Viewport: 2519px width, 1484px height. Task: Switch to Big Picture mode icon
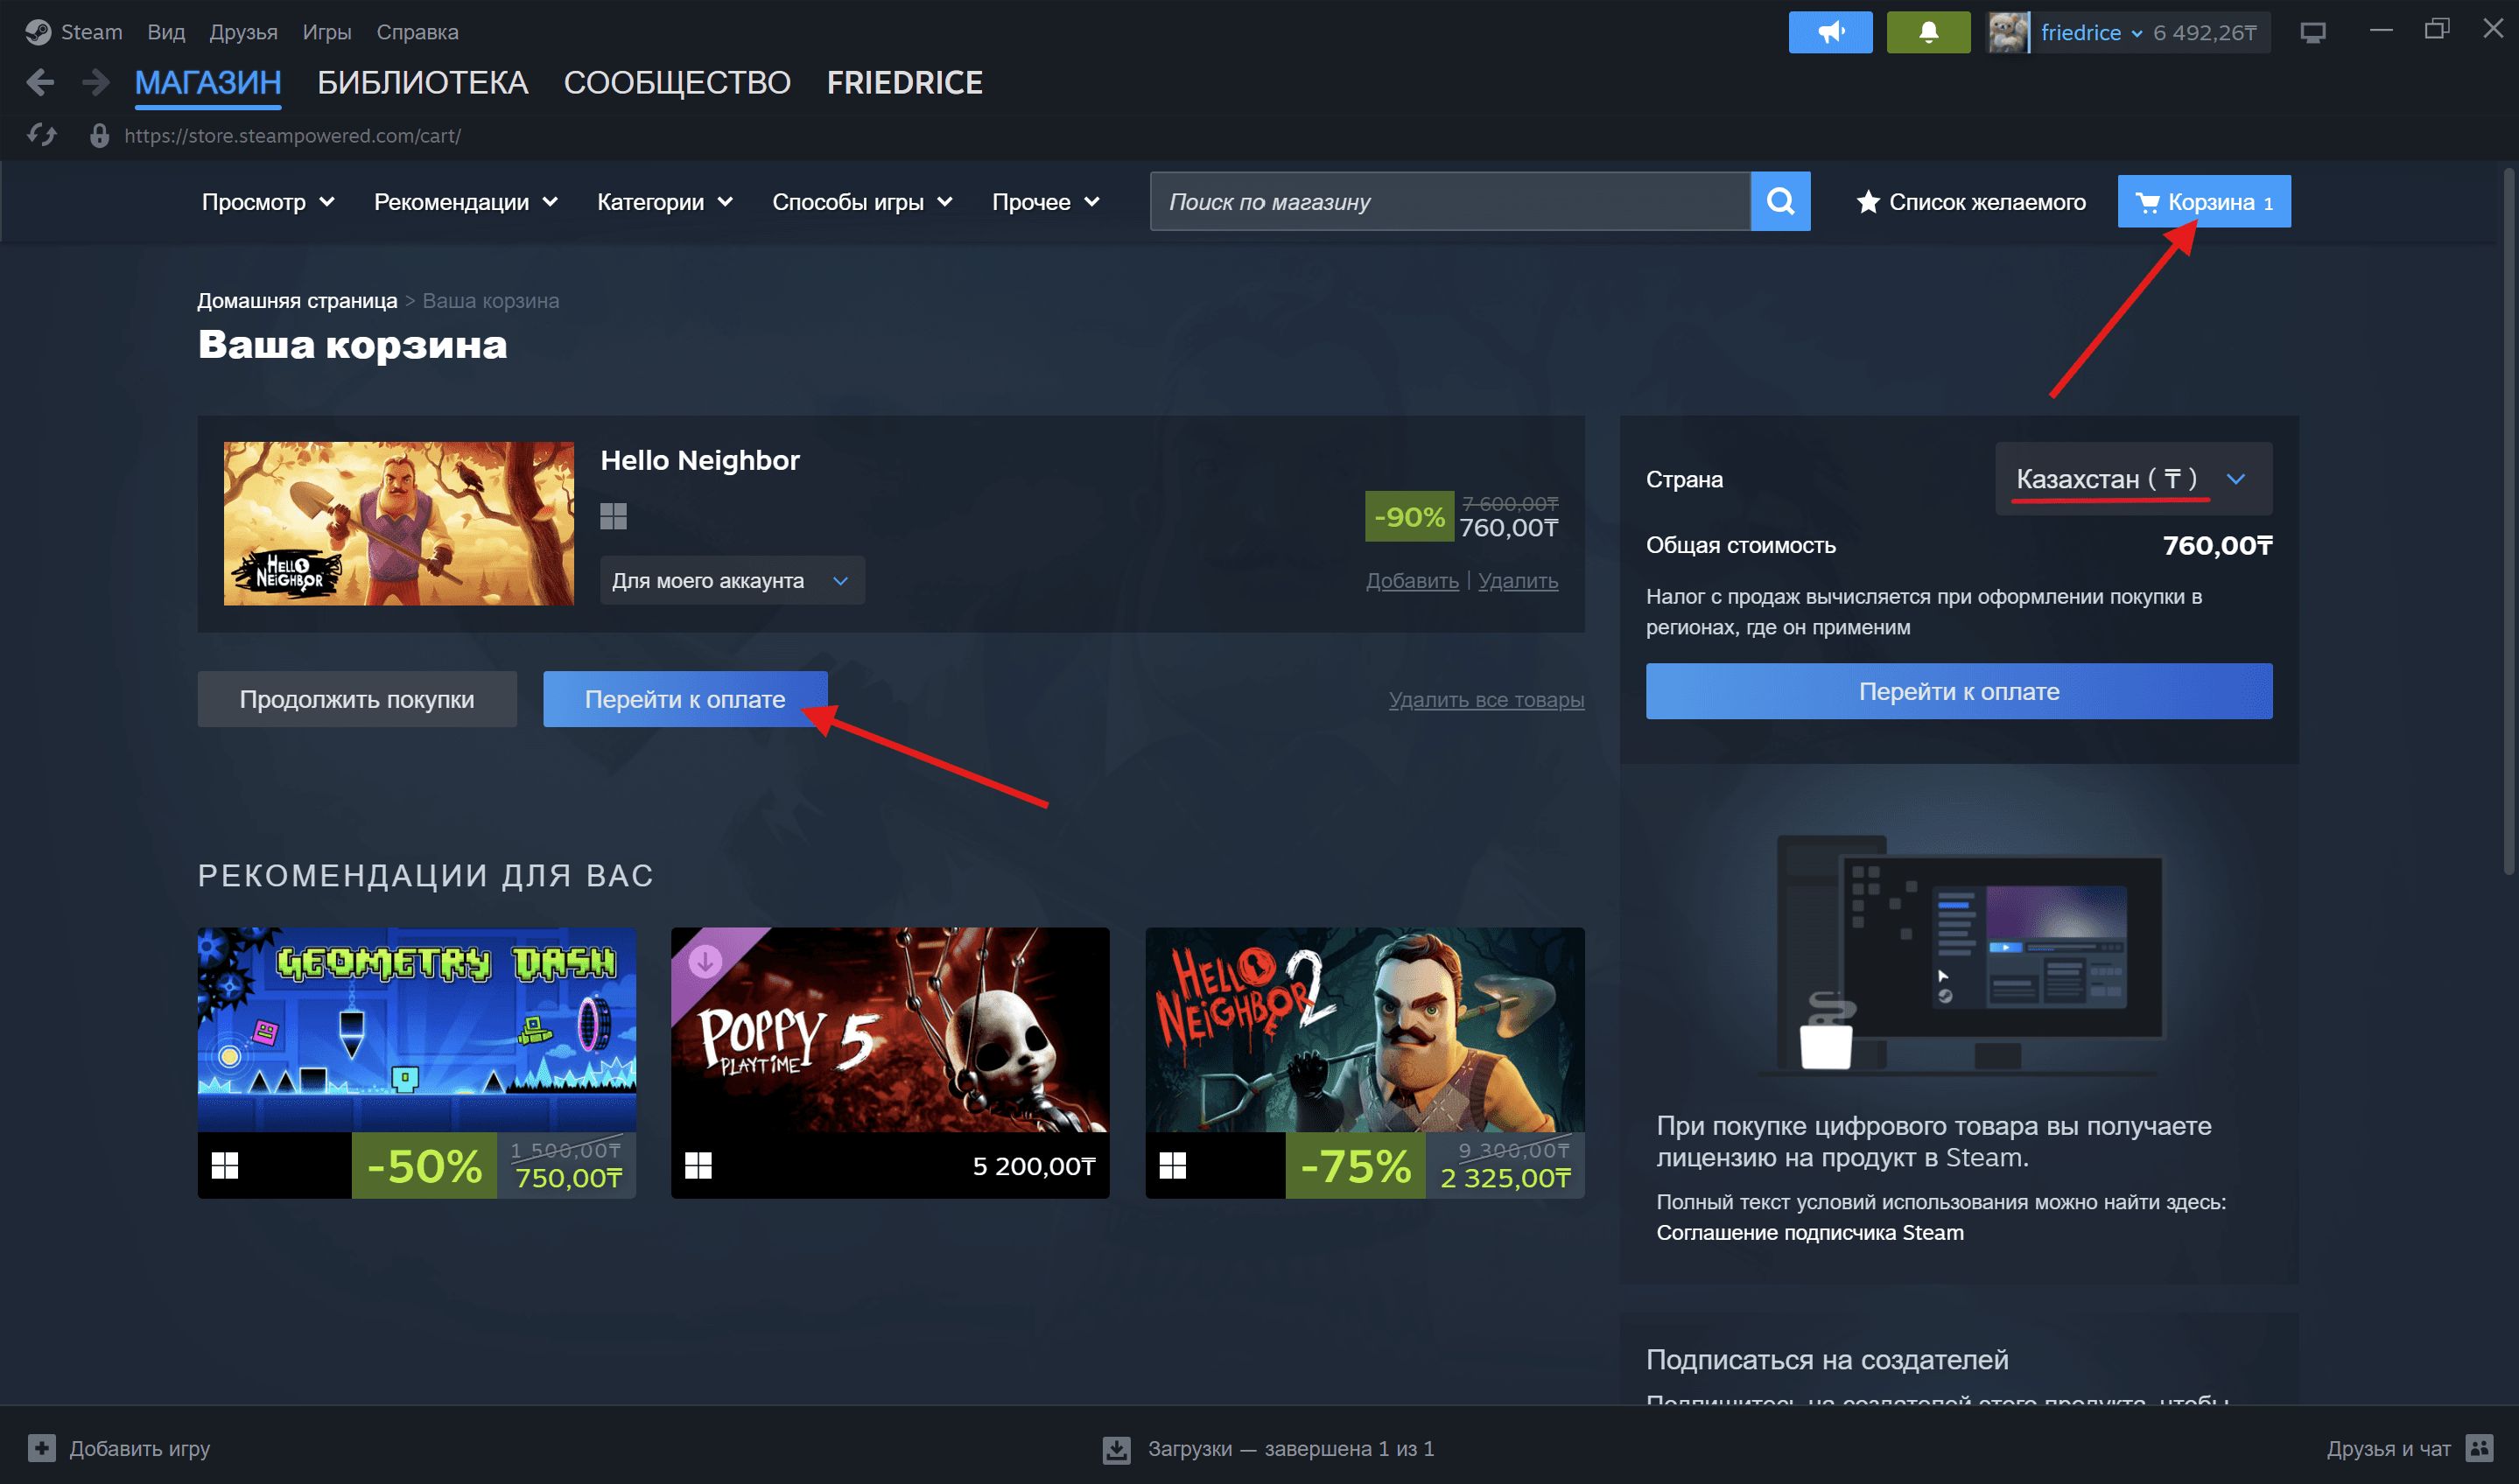click(x=2312, y=32)
